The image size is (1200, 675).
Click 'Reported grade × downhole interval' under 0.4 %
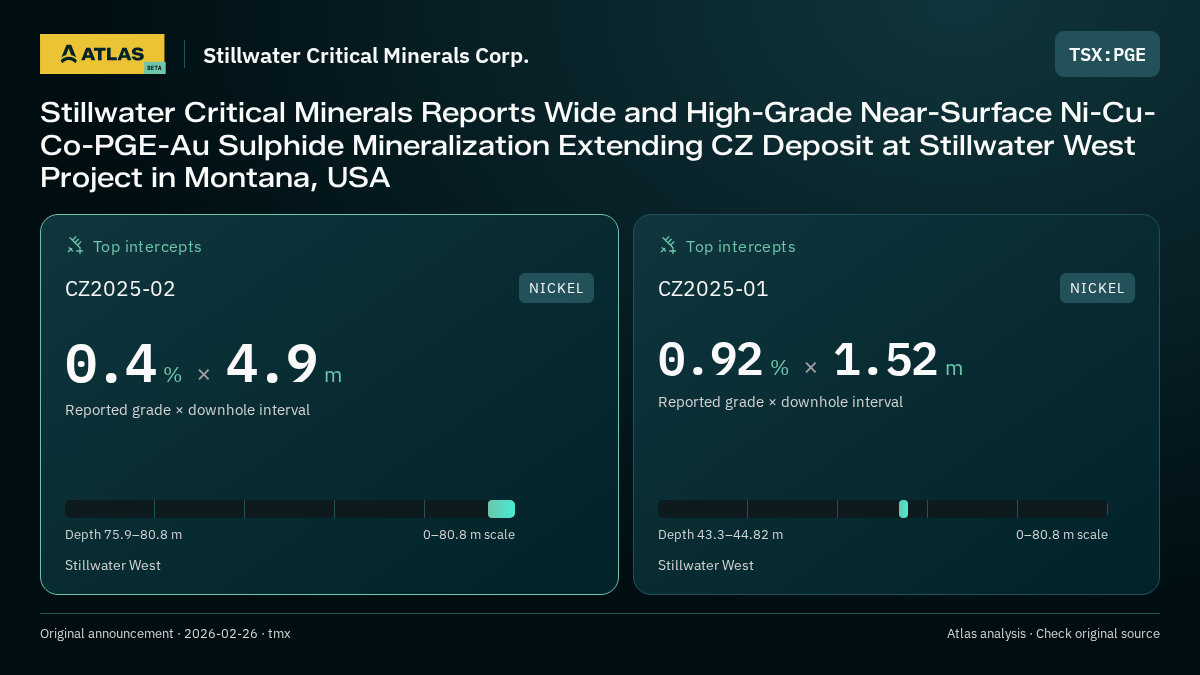click(187, 410)
